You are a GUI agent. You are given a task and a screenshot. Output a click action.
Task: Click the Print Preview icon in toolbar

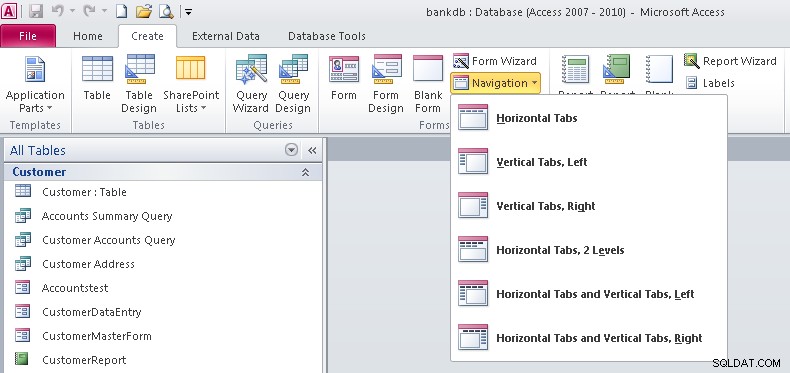166,11
